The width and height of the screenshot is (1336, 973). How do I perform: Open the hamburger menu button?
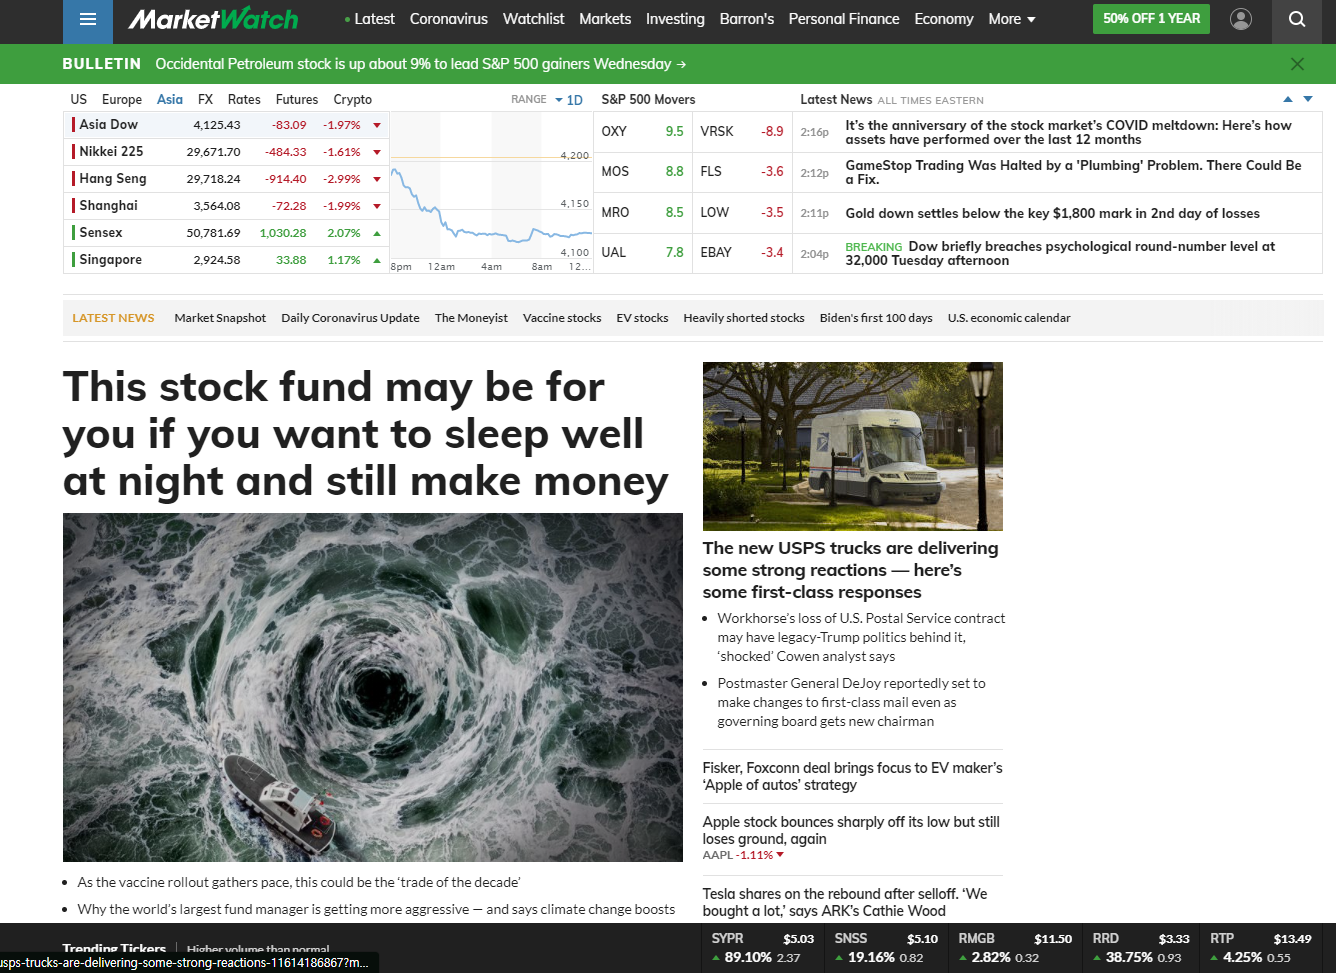pyautogui.click(x=88, y=20)
